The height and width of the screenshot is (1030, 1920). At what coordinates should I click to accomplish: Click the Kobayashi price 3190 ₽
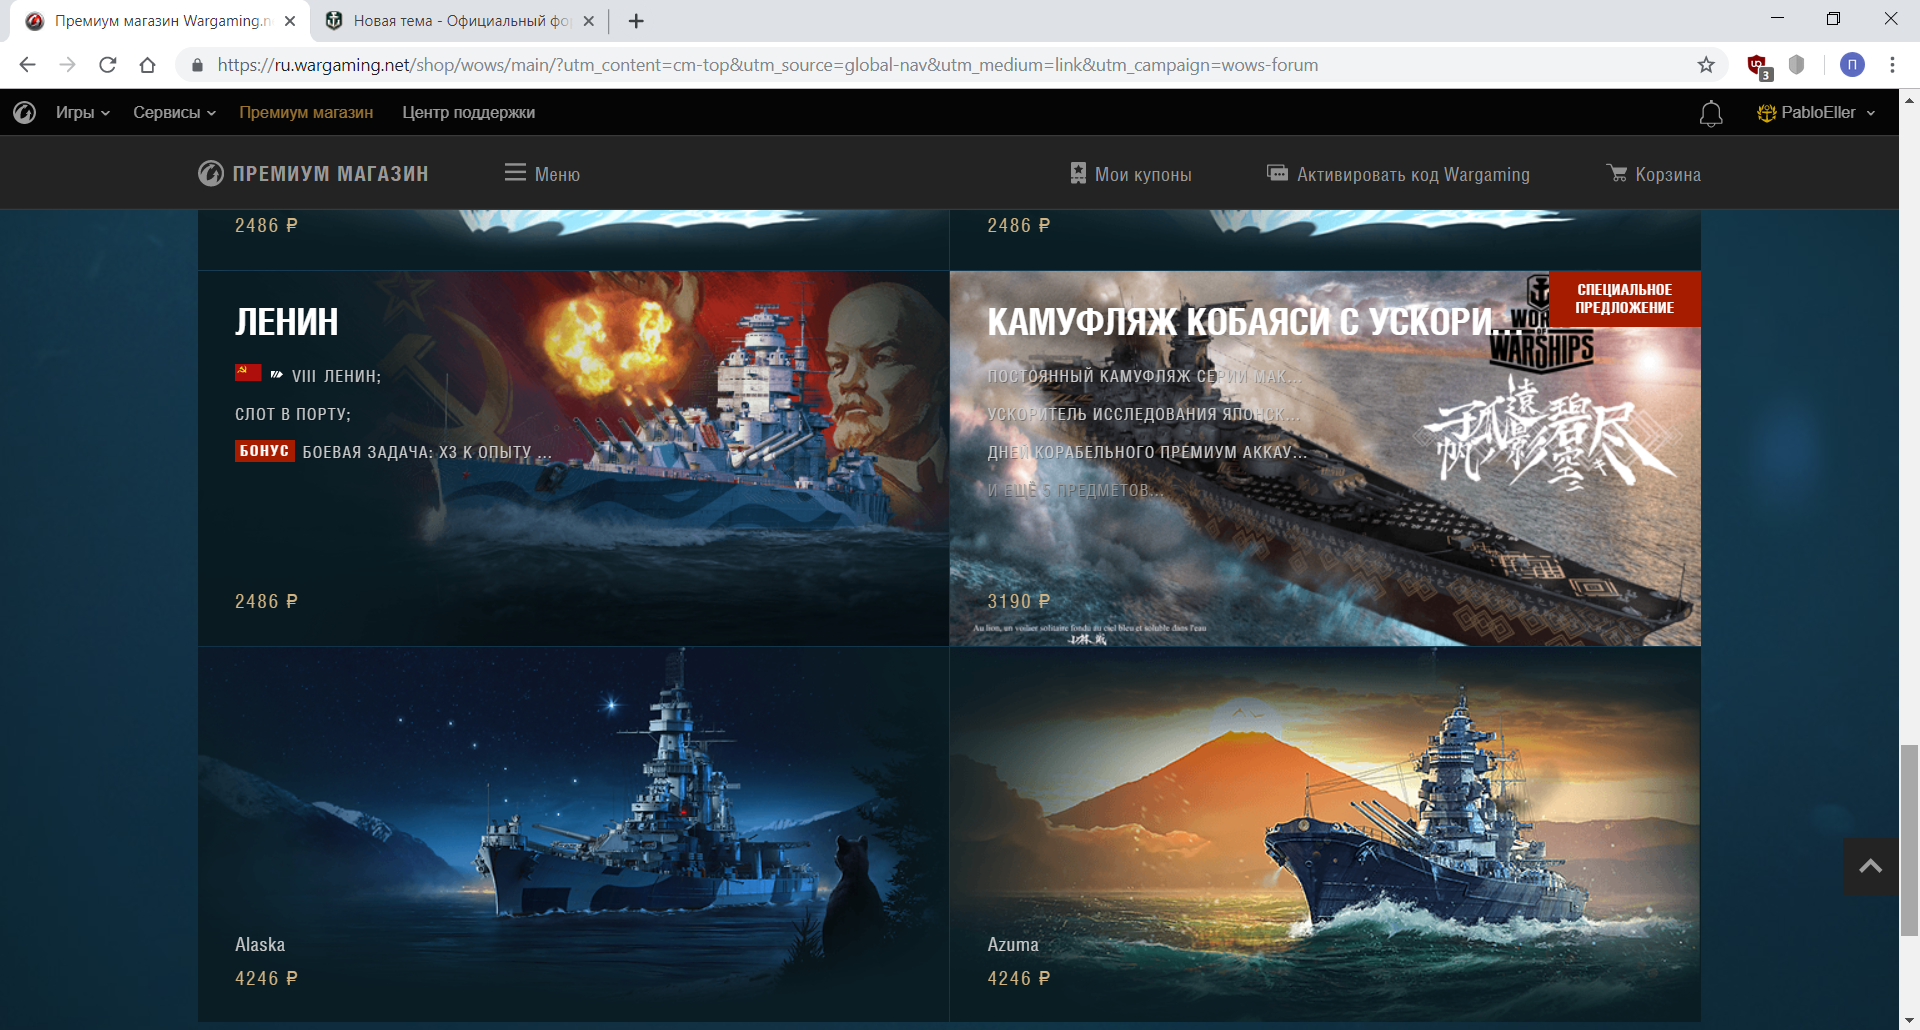point(1019,601)
